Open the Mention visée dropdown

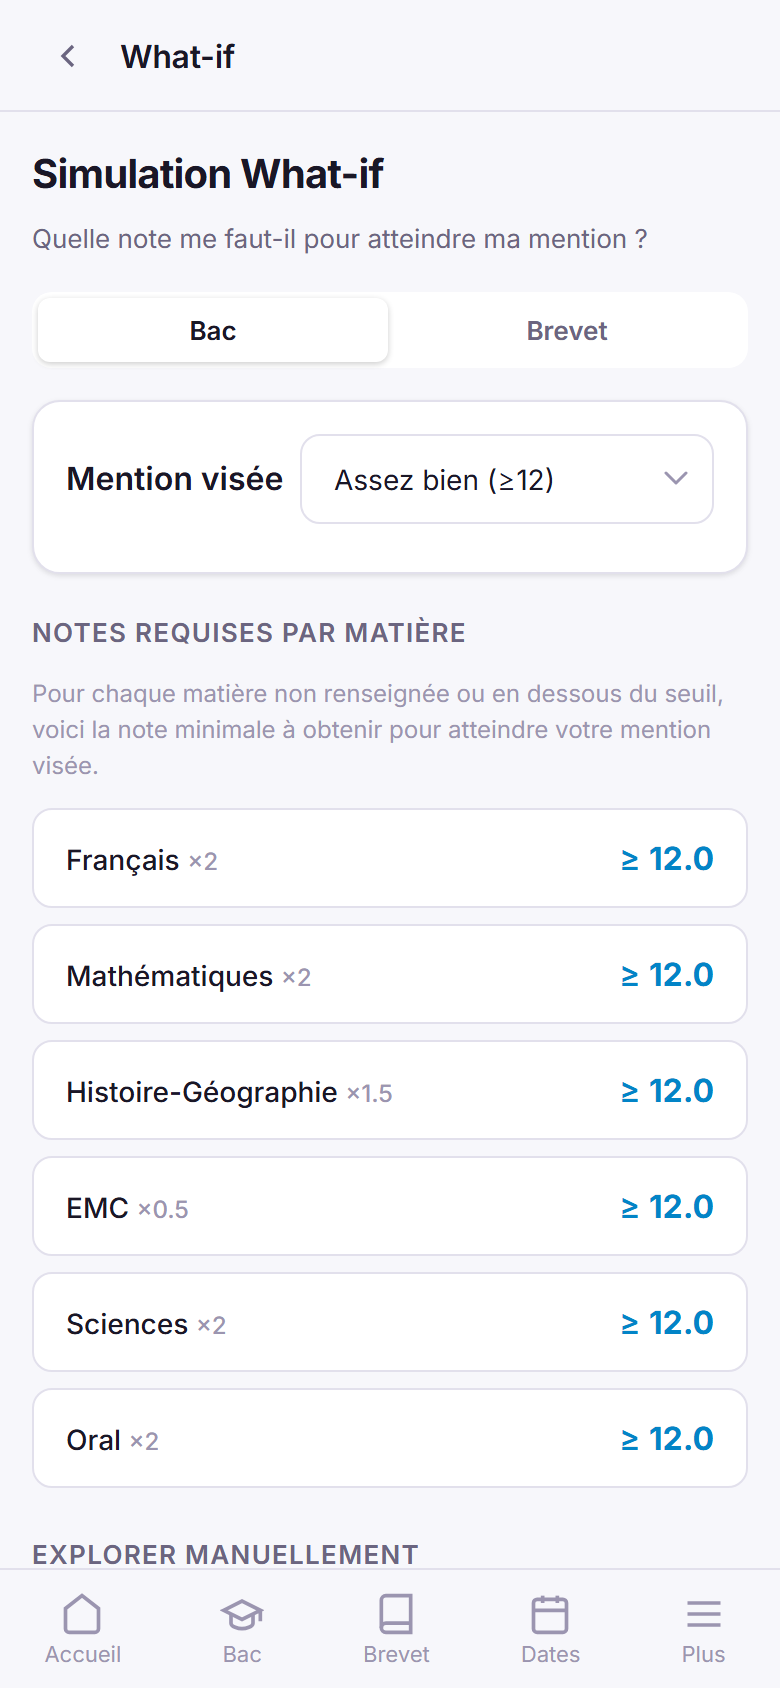pyautogui.click(x=506, y=479)
